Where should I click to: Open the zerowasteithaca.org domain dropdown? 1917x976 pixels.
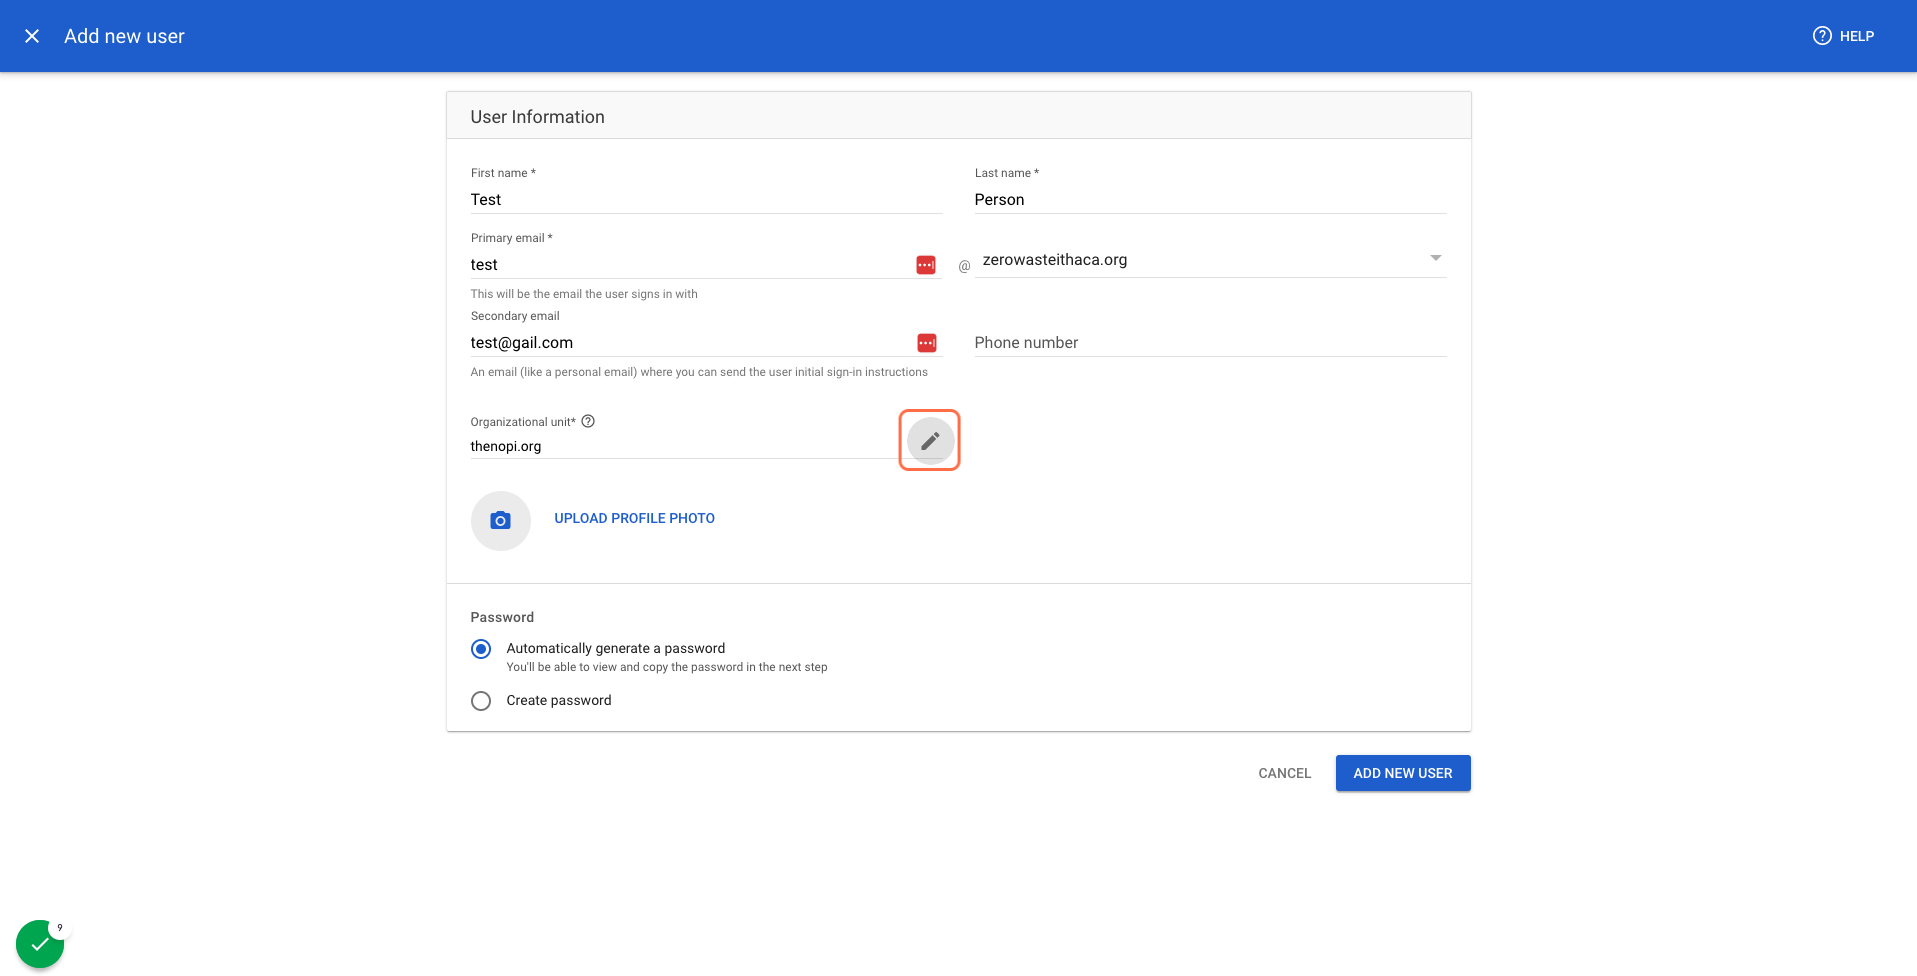click(1210, 260)
